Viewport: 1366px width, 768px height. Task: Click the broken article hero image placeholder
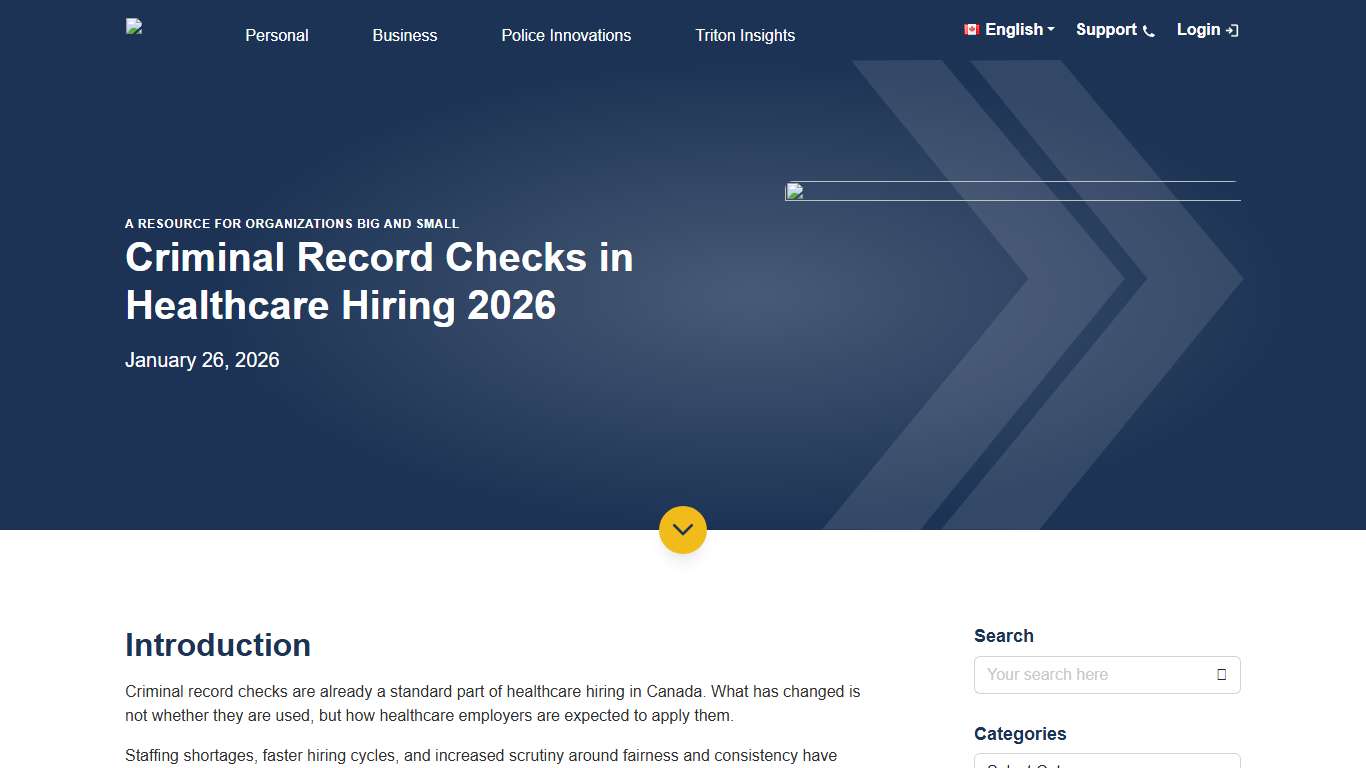[x=1012, y=191]
